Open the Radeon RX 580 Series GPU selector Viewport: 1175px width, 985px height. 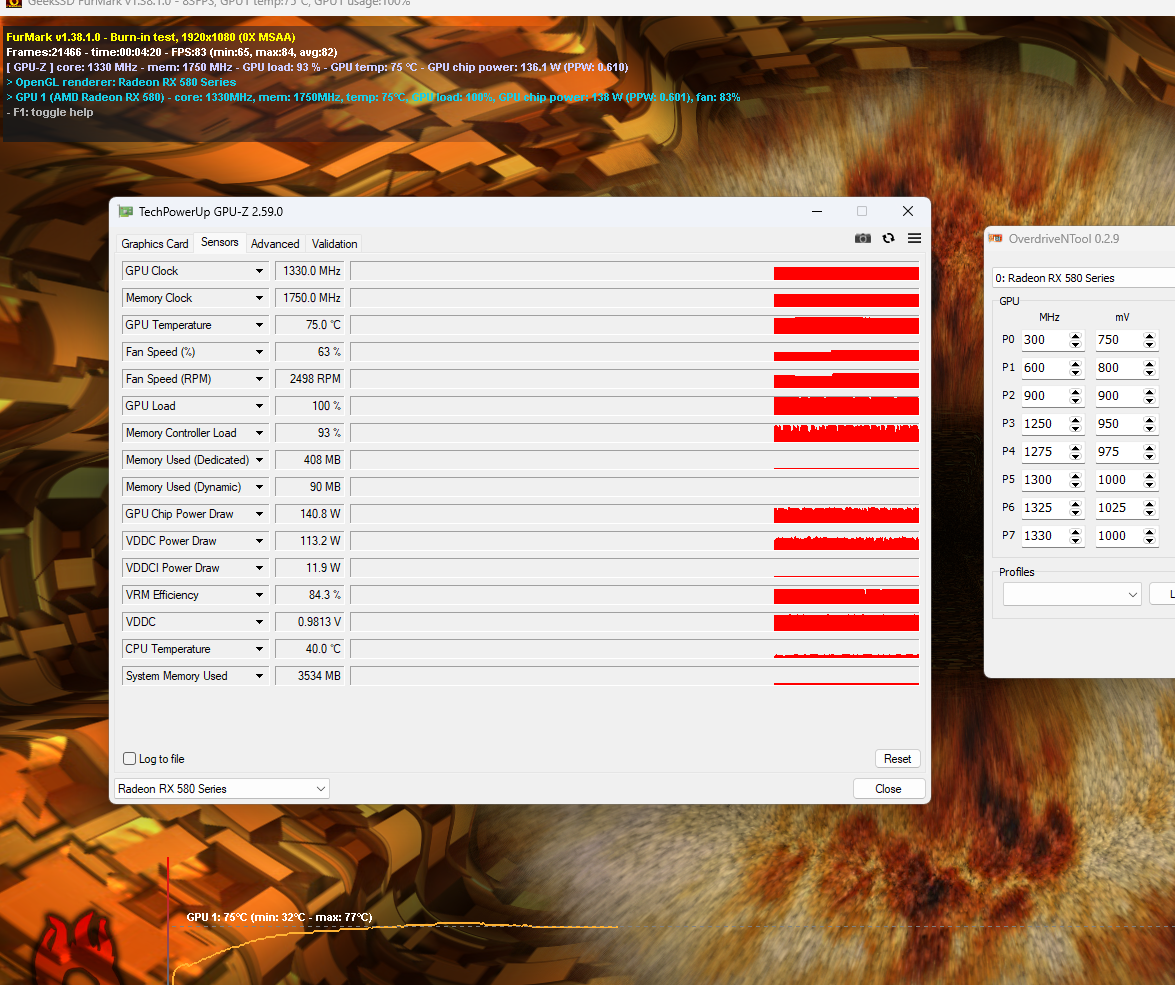pos(222,789)
